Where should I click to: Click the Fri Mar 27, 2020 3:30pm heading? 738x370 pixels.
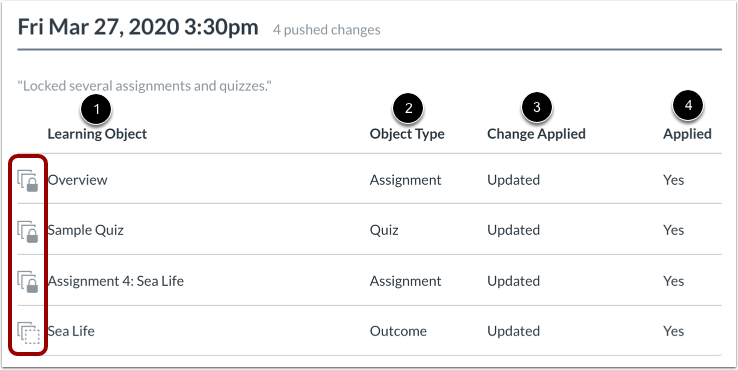click(138, 27)
